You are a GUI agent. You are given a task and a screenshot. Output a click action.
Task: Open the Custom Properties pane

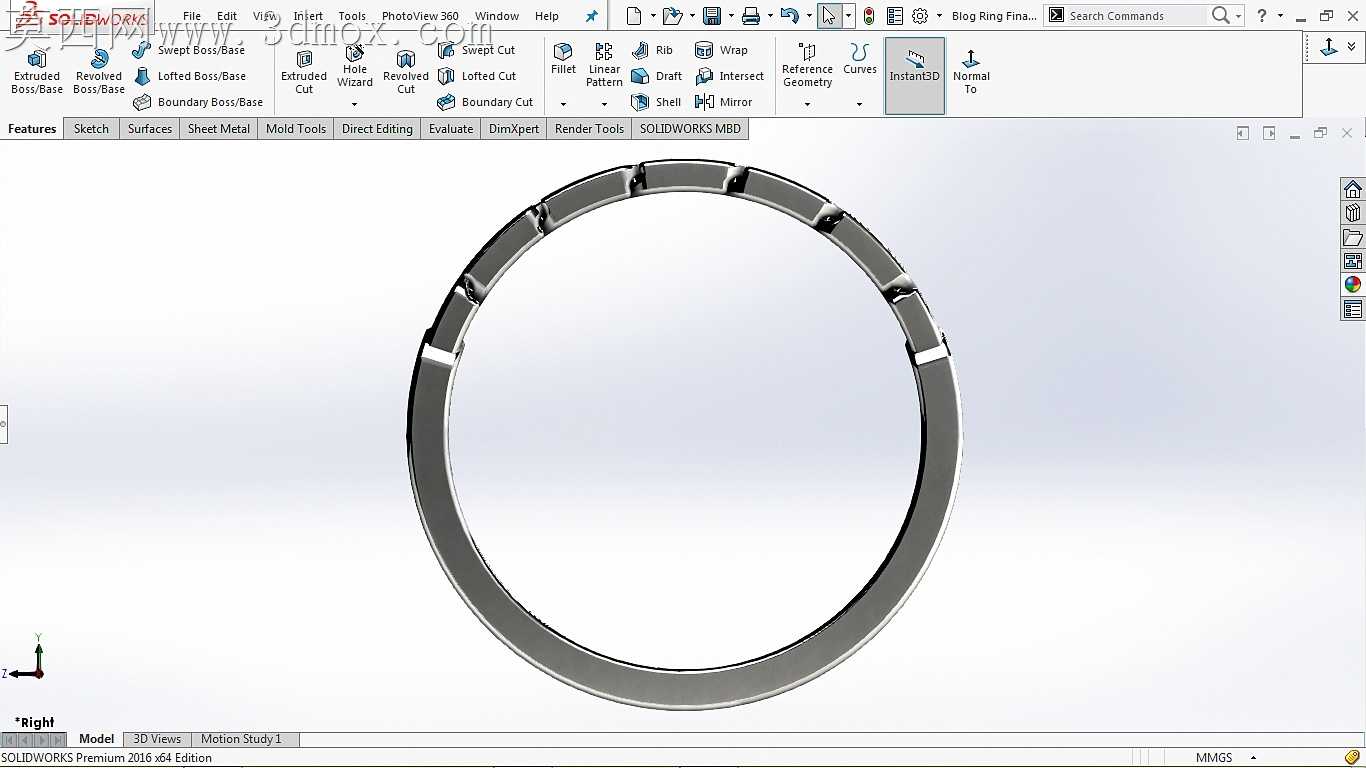[1353, 309]
